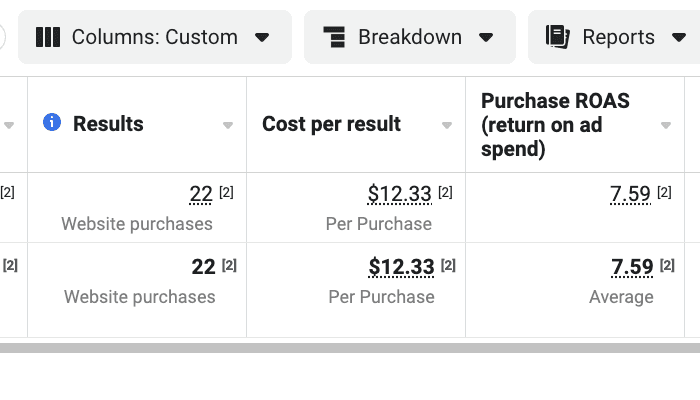Click the bold total $12.33 cost value
Image resolution: width=700 pixels, height=400 pixels.
pos(401,267)
